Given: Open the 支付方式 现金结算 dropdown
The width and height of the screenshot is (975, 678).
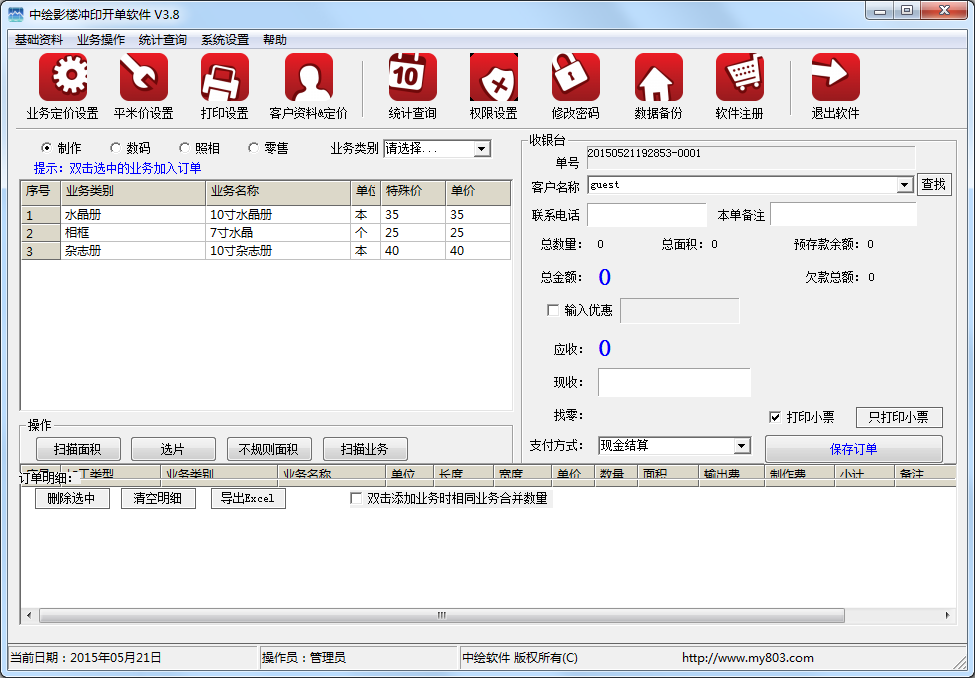Looking at the screenshot, I should pos(741,445).
